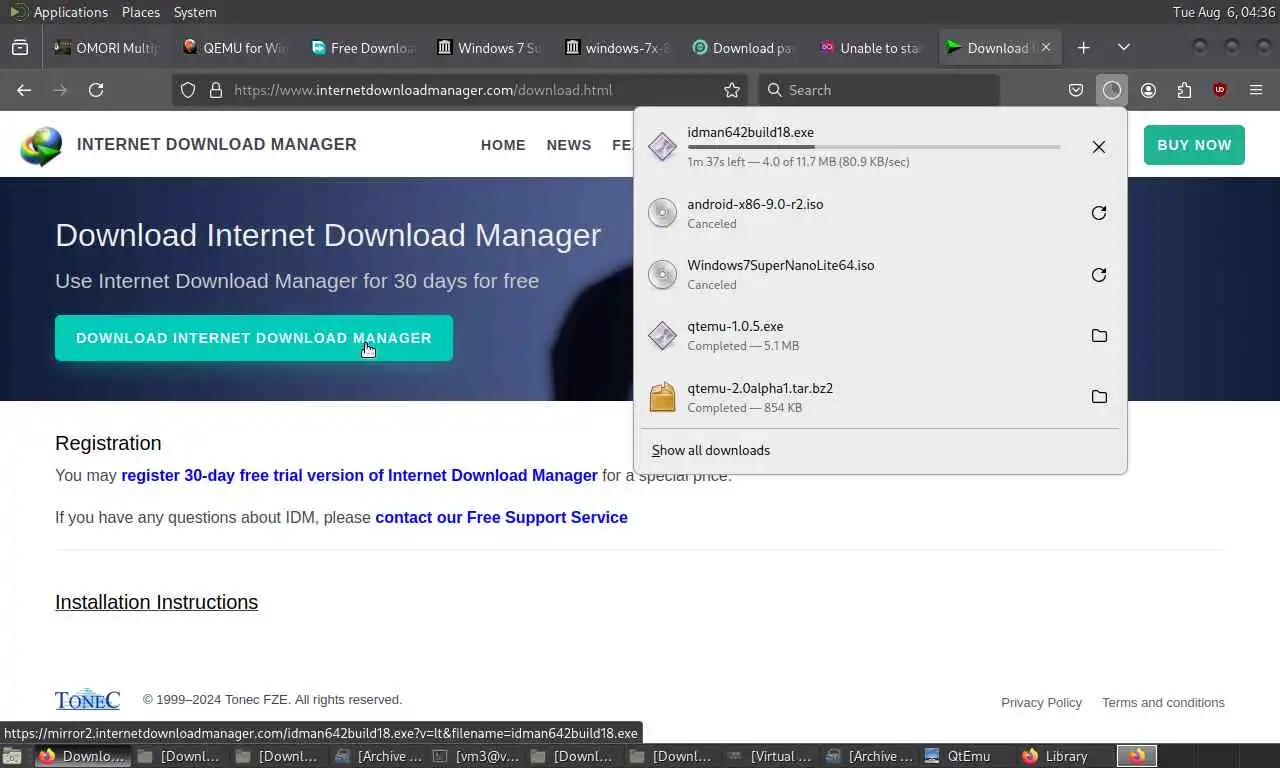Retry the Windows7SuperNanoLite64.iso download
Viewport: 1280px width, 768px height.
pyautogui.click(x=1098, y=275)
